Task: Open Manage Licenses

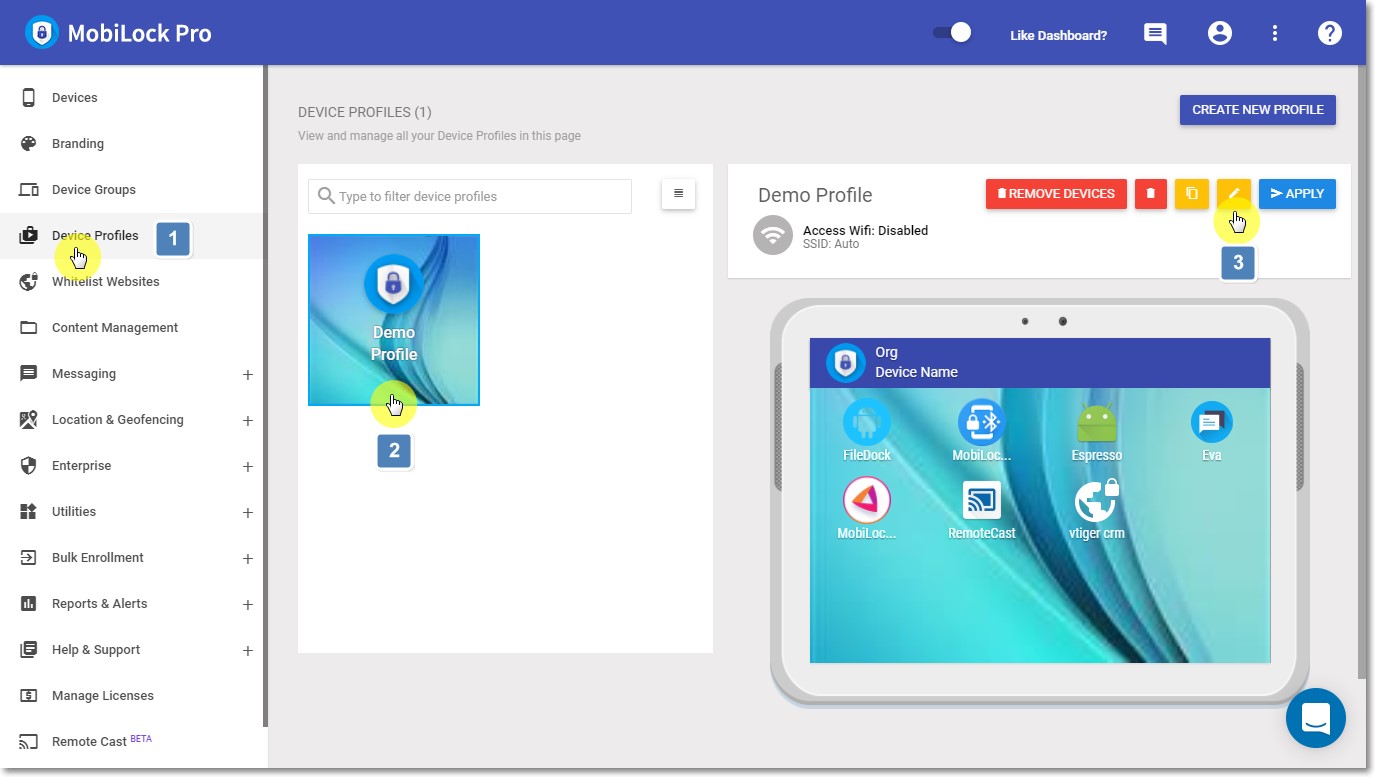Action: click(132, 696)
